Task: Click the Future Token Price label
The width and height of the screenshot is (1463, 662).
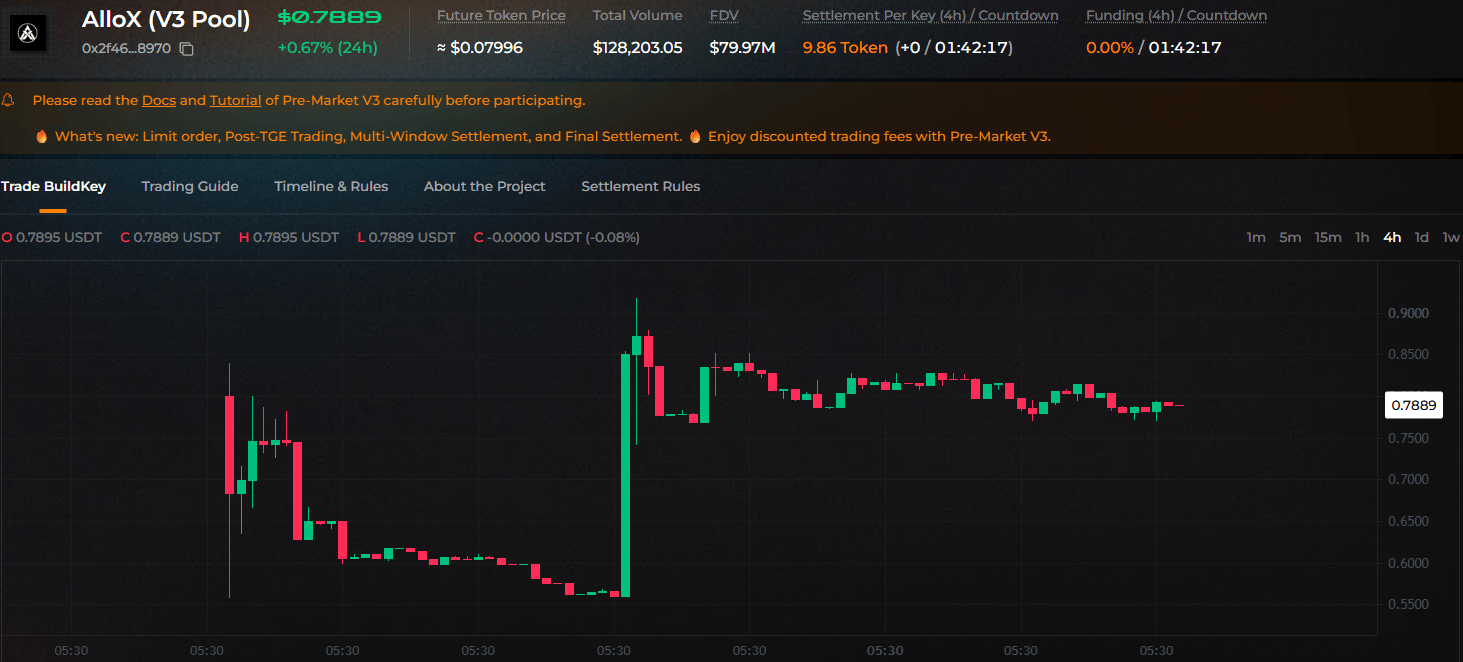Action: pyautogui.click(x=501, y=16)
